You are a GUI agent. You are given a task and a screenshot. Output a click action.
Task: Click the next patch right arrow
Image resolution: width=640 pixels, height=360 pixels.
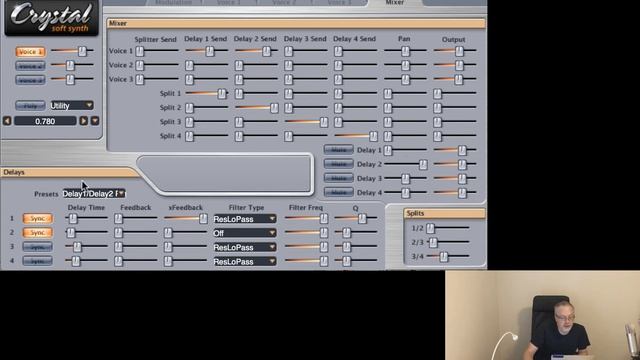coord(84,121)
